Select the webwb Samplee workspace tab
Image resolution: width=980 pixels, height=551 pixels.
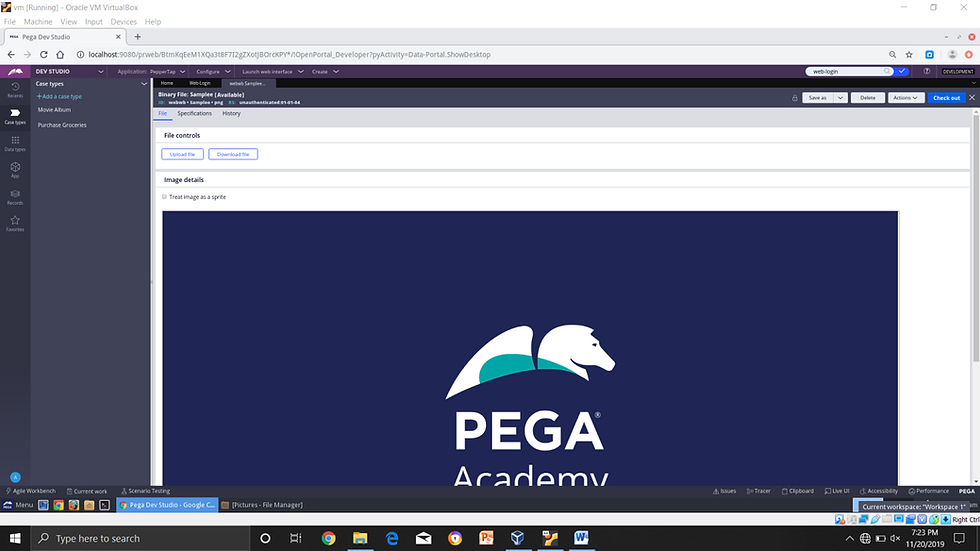point(248,83)
